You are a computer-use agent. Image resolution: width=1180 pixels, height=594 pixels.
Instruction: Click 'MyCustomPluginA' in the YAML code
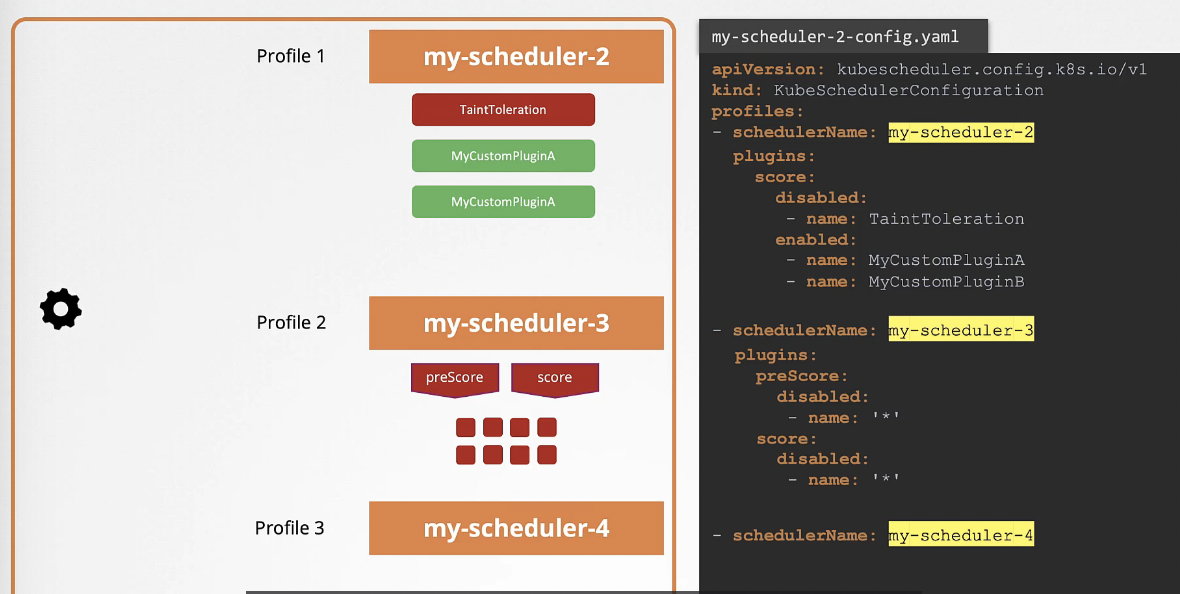(947, 260)
